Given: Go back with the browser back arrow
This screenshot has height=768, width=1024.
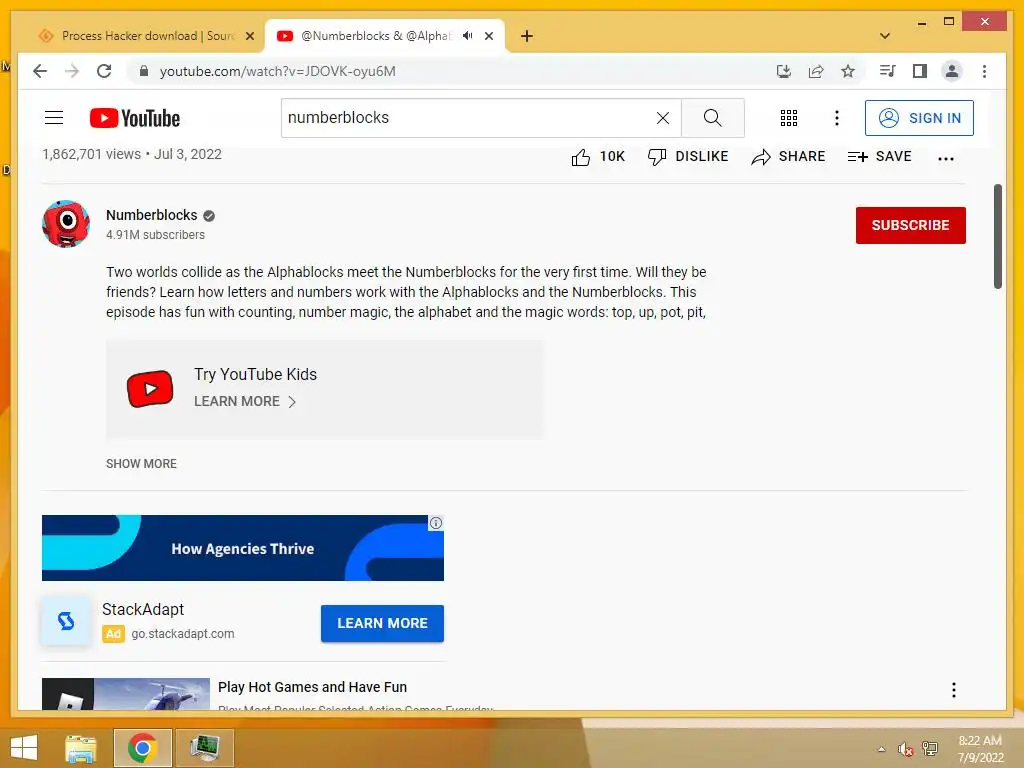Looking at the screenshot, I should 40,71.
